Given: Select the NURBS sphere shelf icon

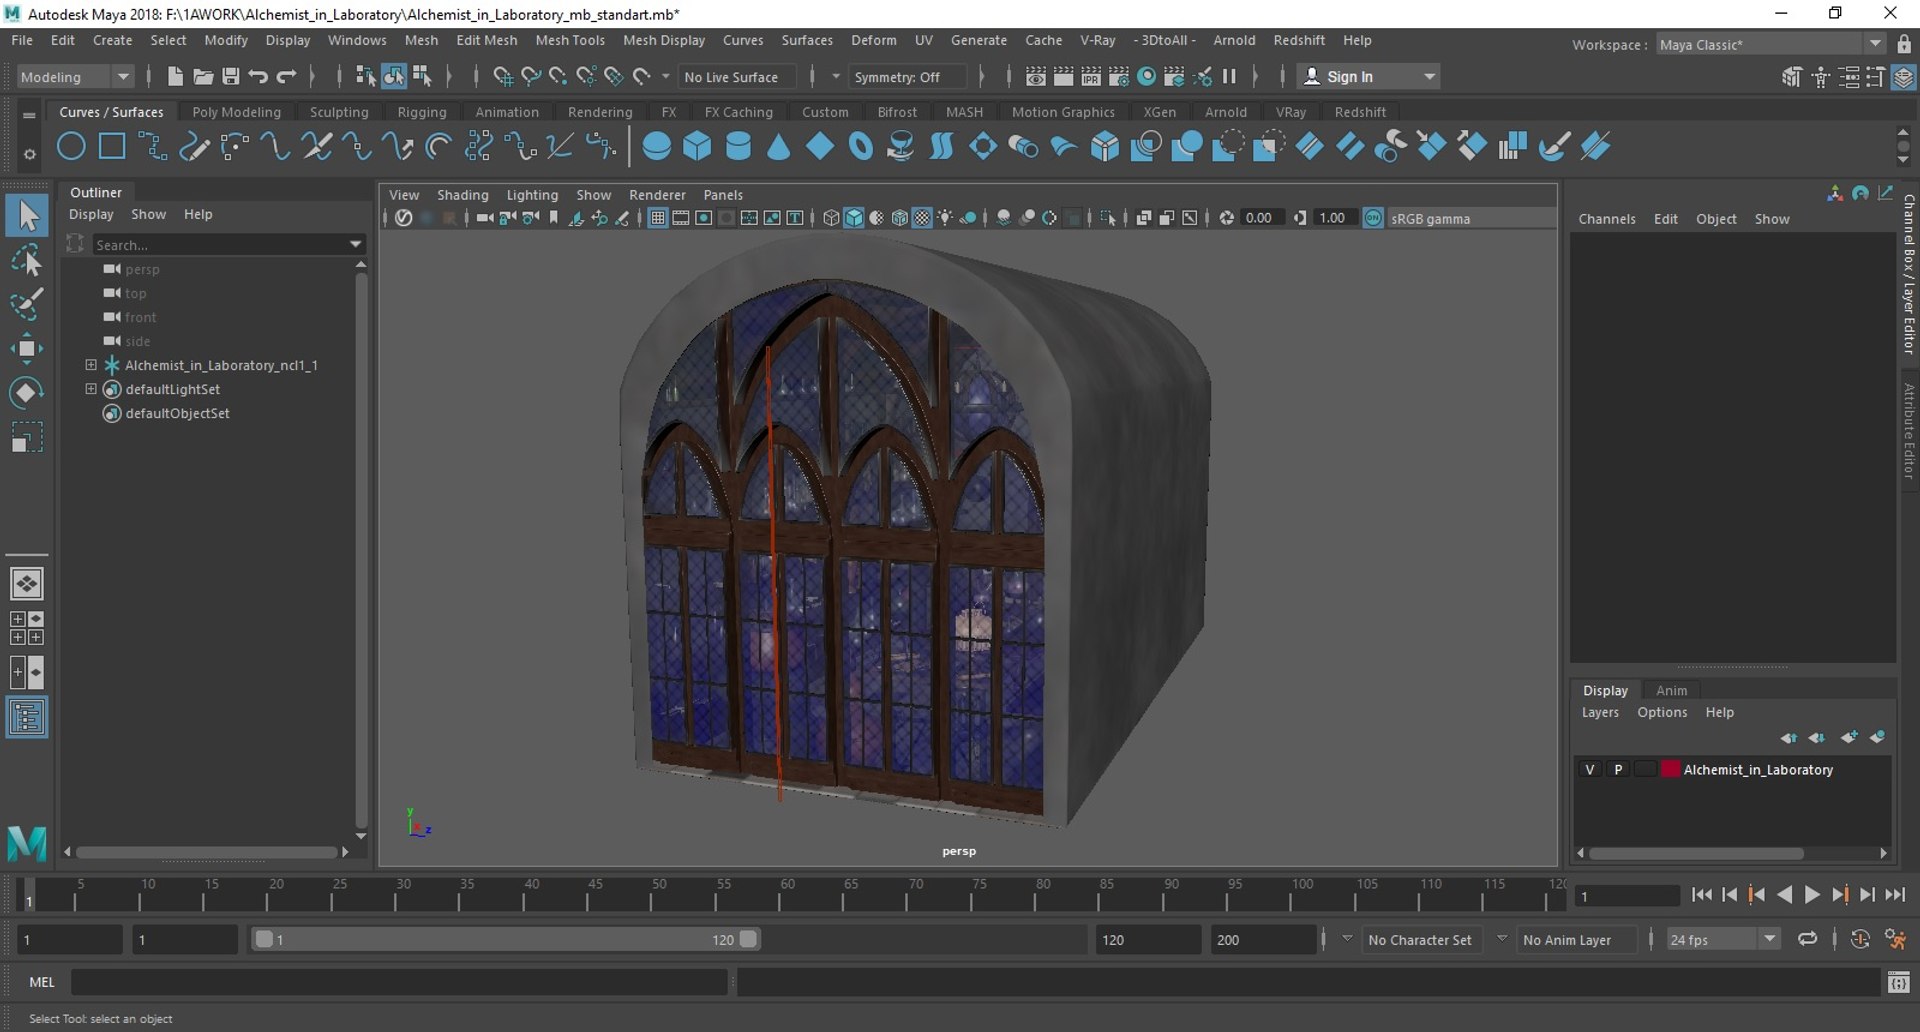Looking at the screenshot, I should (x=656, y=147).
